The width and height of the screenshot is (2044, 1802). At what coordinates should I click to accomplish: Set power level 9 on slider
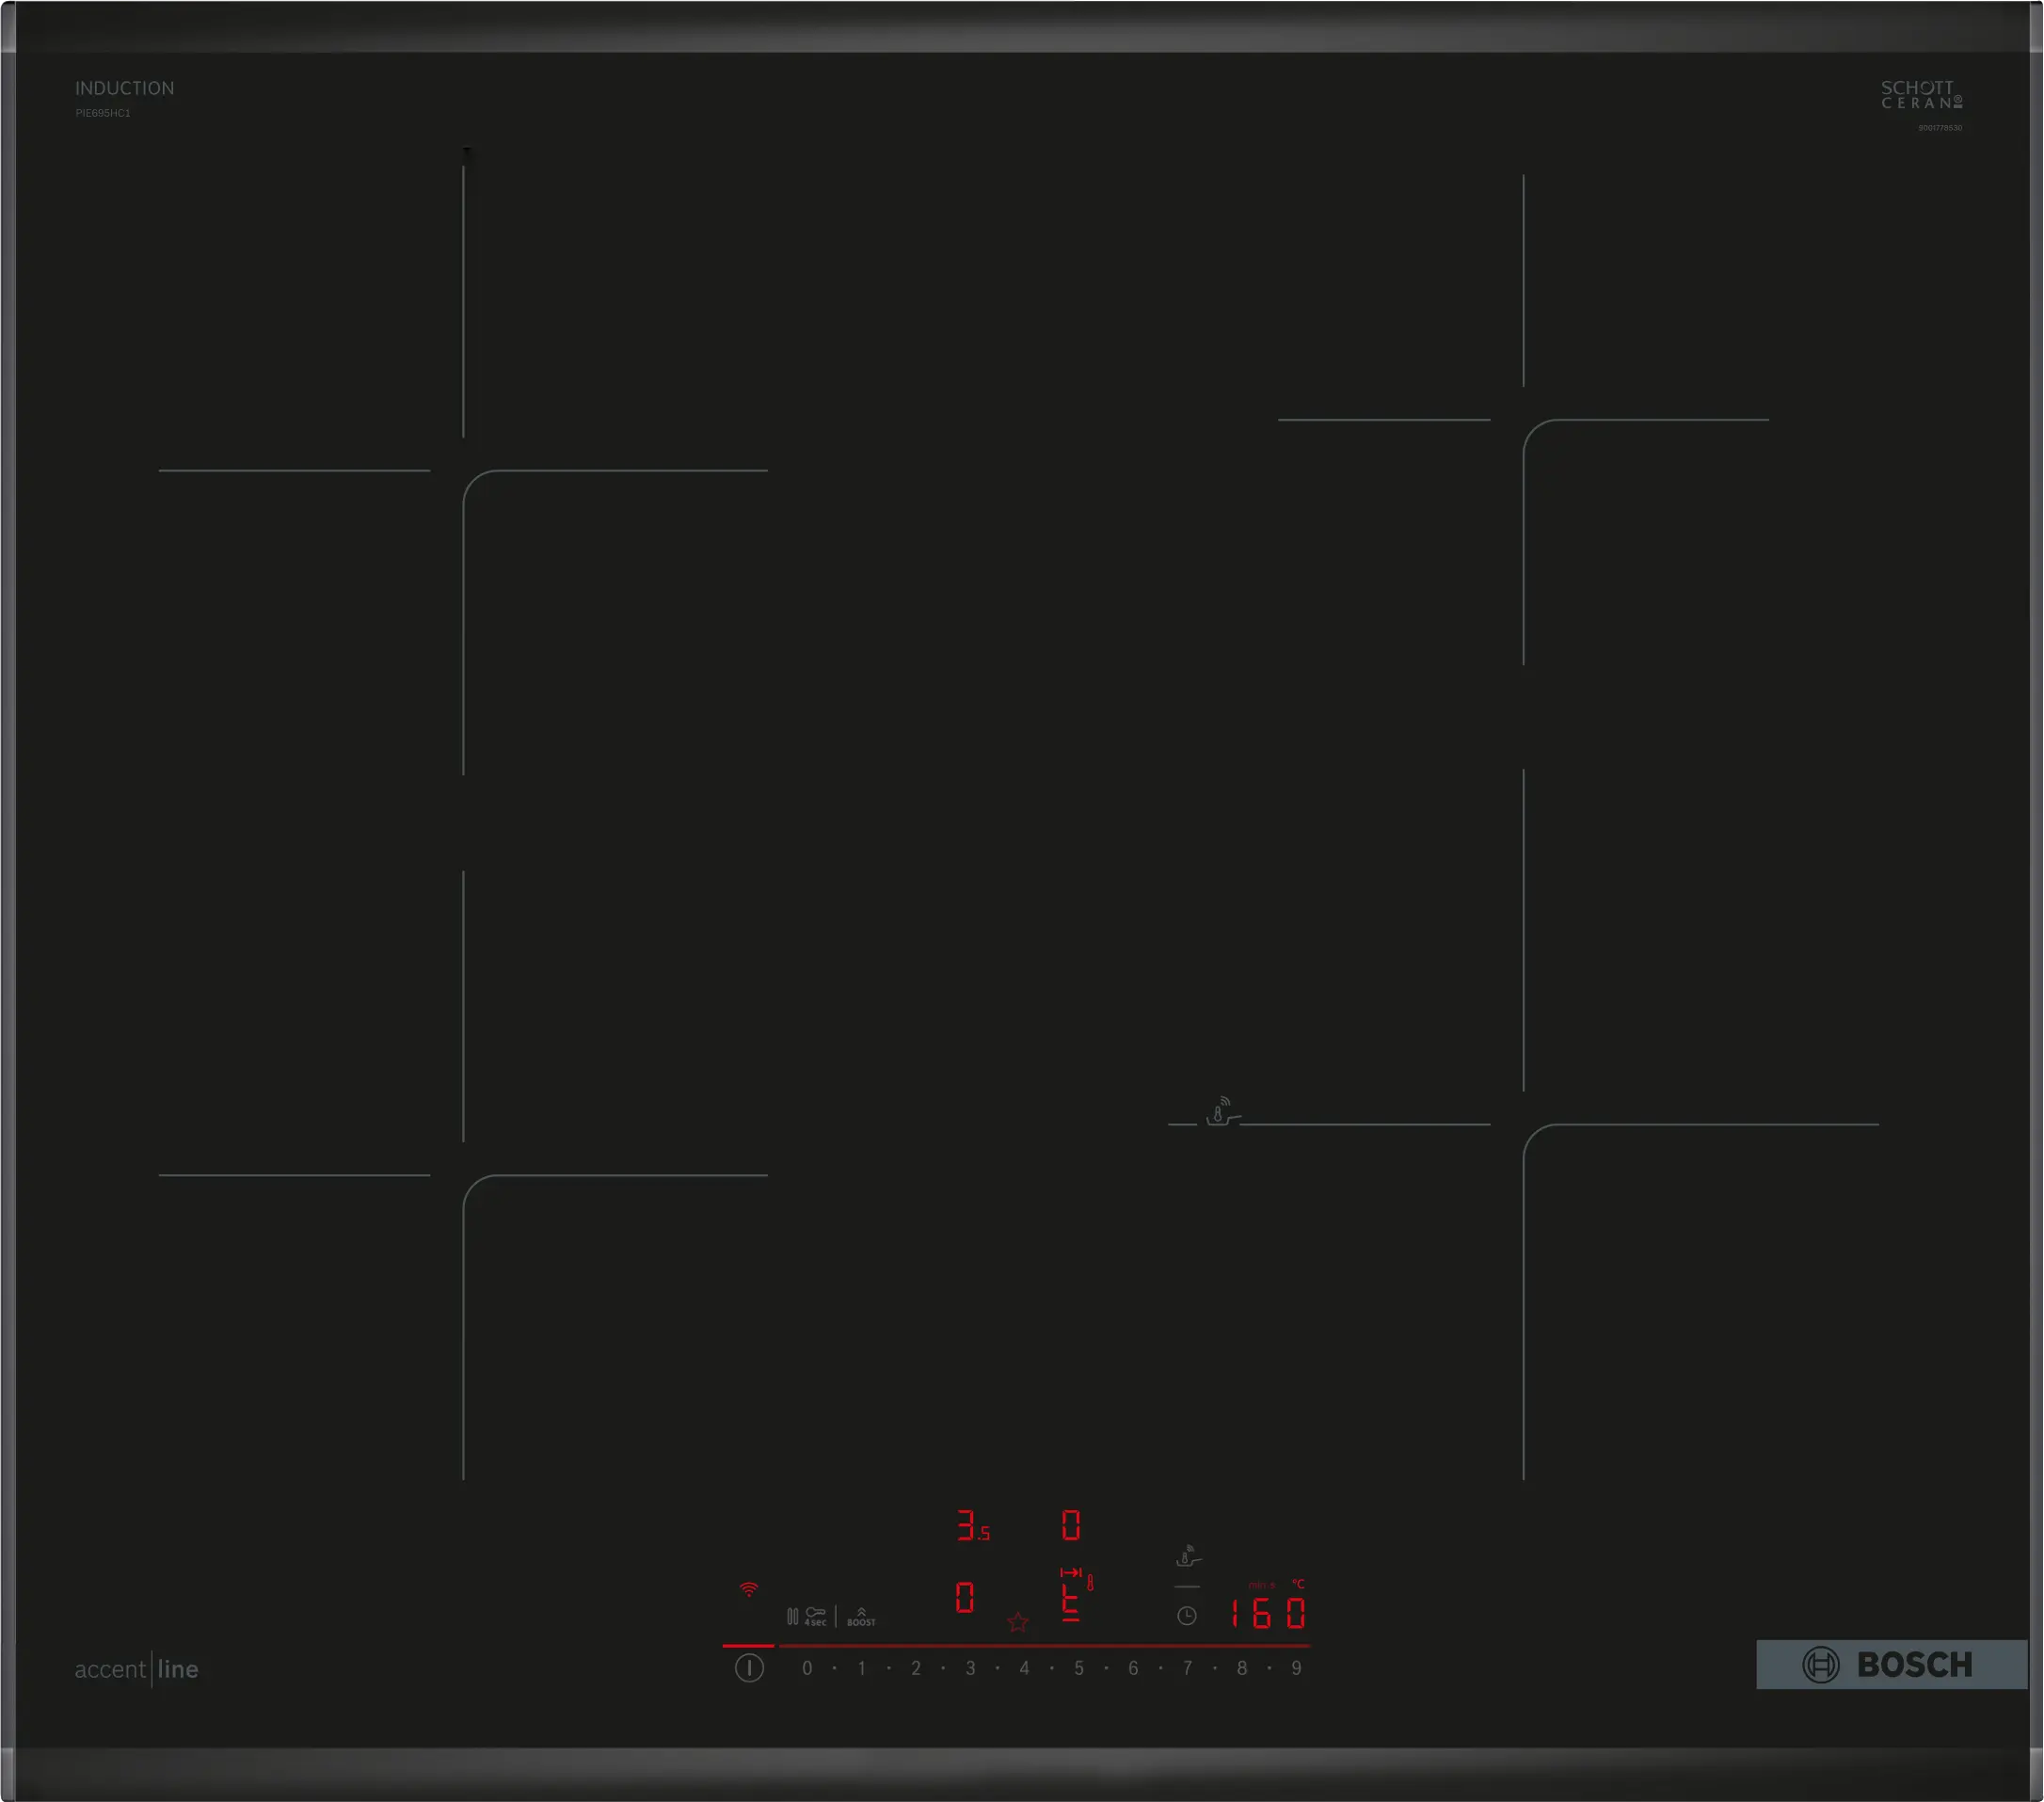[x=1296, y=1668]
